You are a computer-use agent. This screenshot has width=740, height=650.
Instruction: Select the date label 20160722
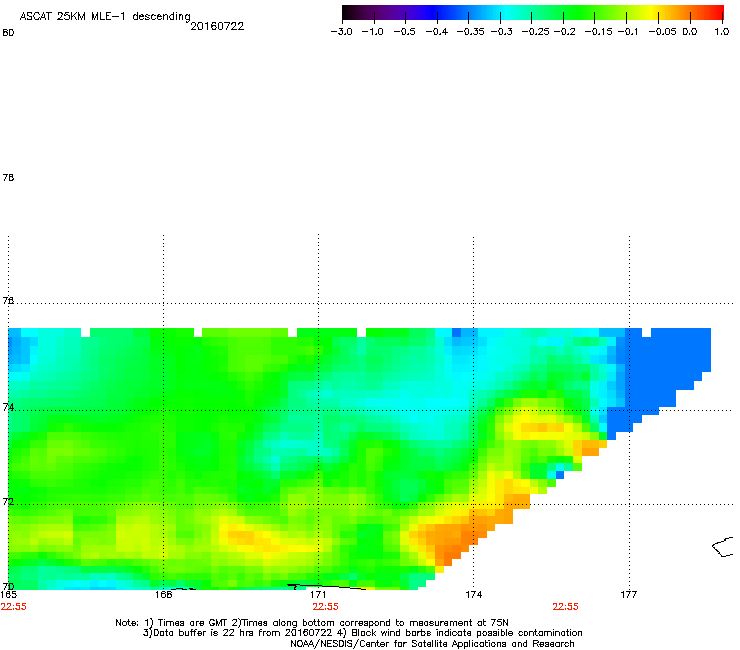pos(217,26)
